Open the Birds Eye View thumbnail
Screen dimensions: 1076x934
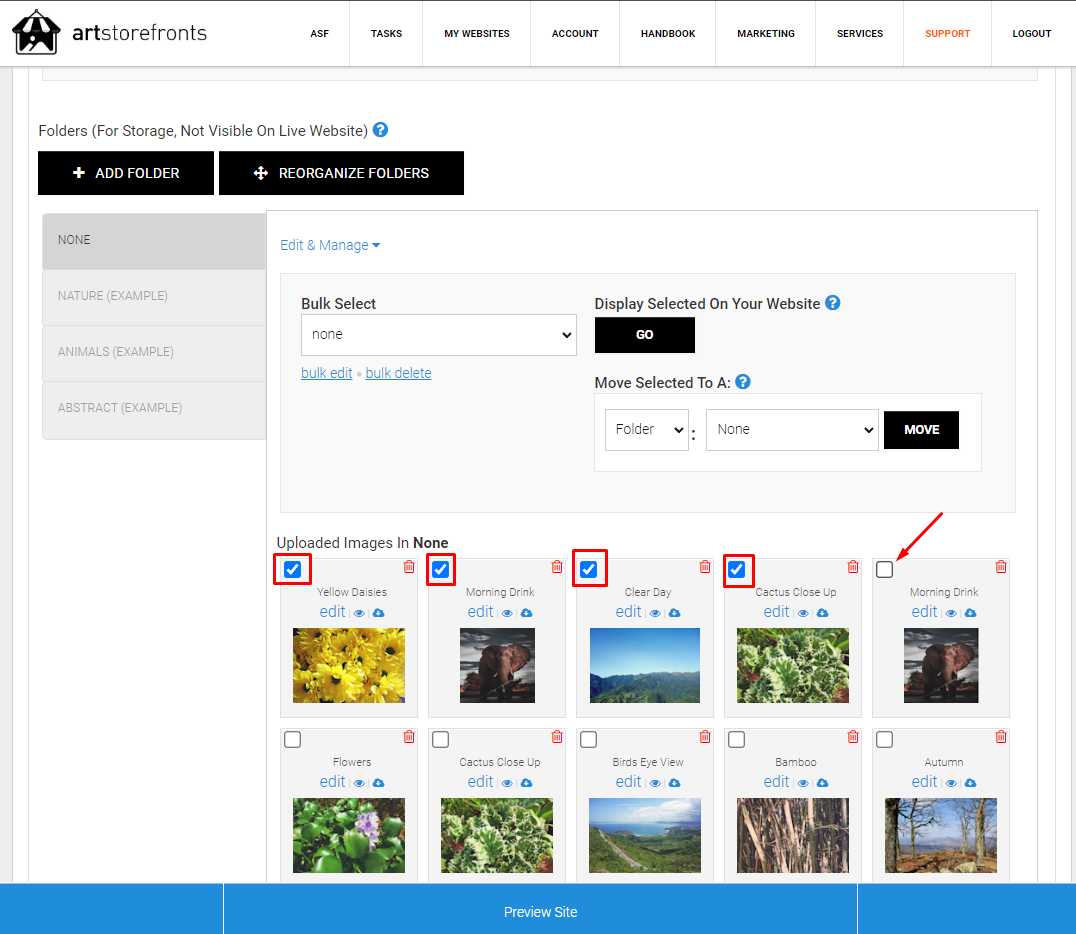click(645, 834)
